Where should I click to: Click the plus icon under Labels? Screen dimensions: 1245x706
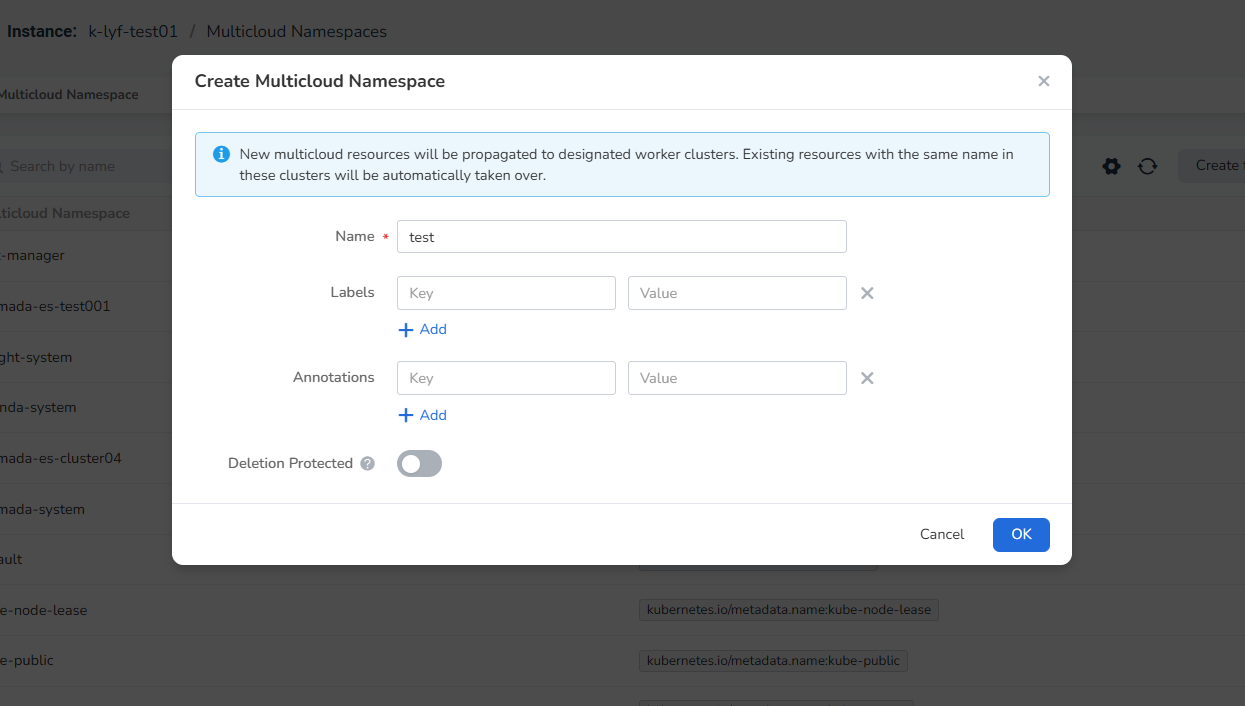click(406, 330)
